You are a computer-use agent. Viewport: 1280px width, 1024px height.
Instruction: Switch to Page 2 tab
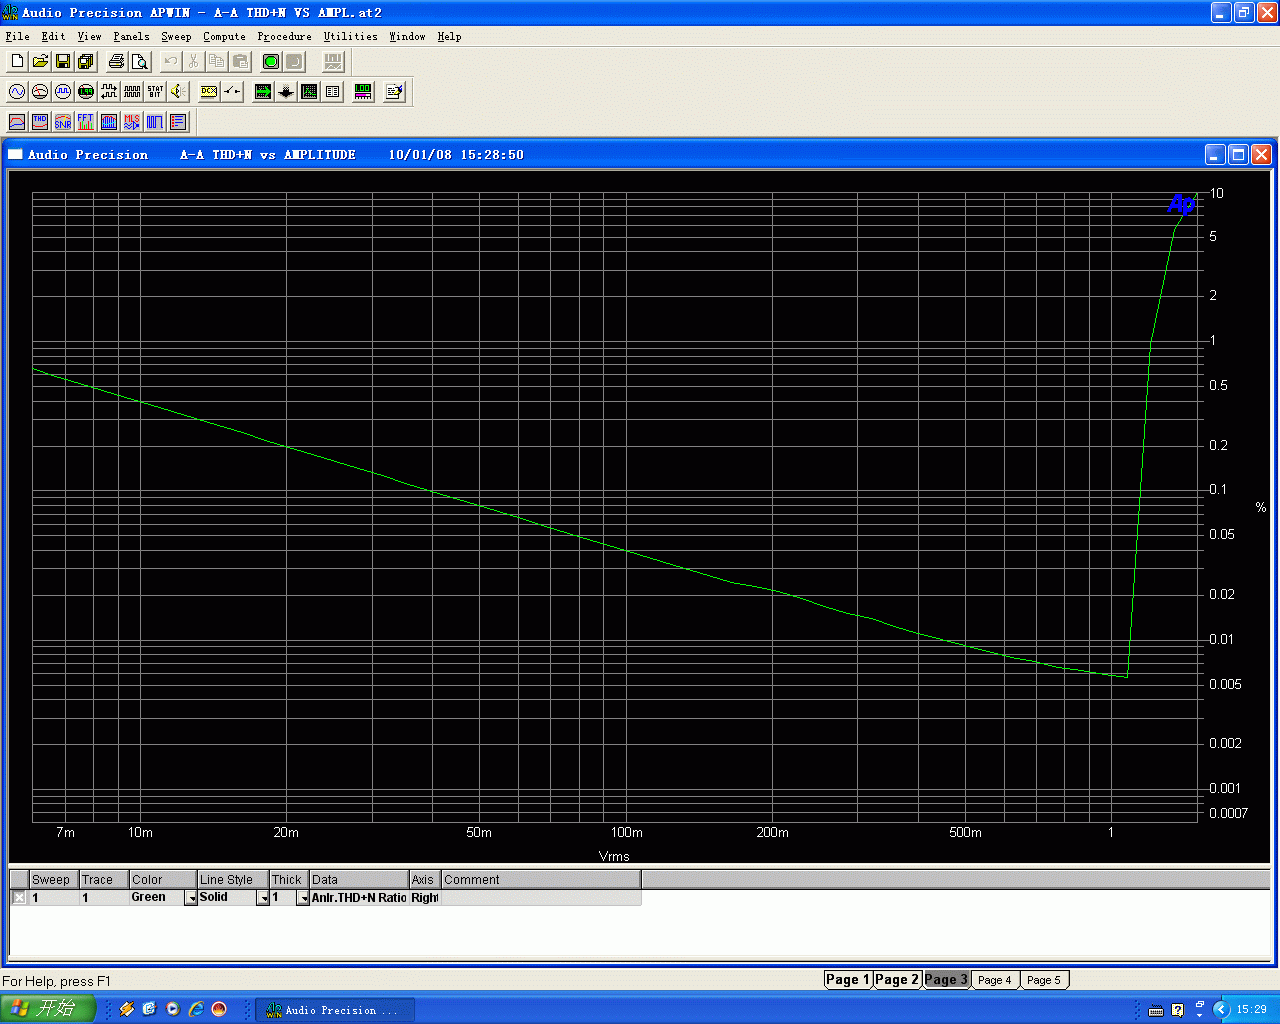click(x=896, y=980)
